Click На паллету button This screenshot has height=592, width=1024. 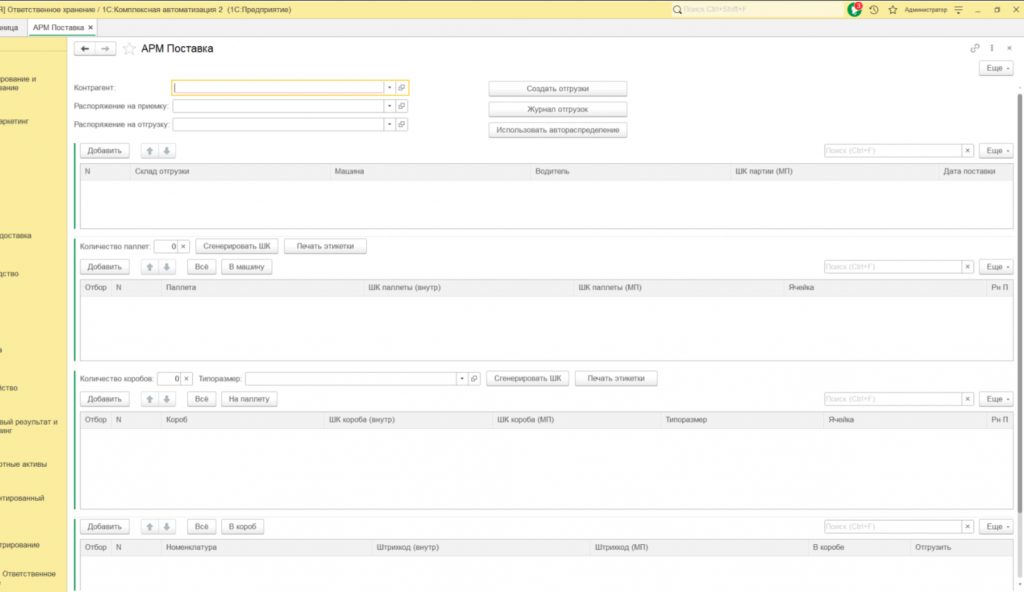pos(249,399)
